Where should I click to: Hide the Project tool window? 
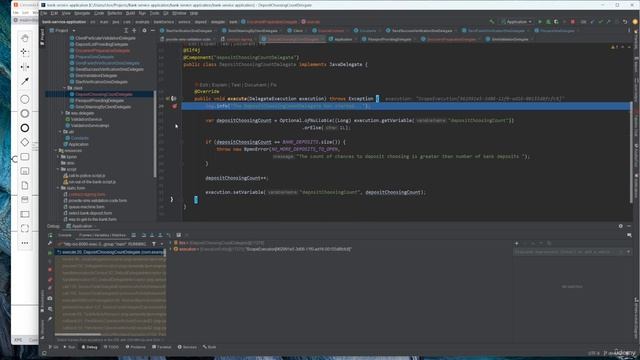153,31
